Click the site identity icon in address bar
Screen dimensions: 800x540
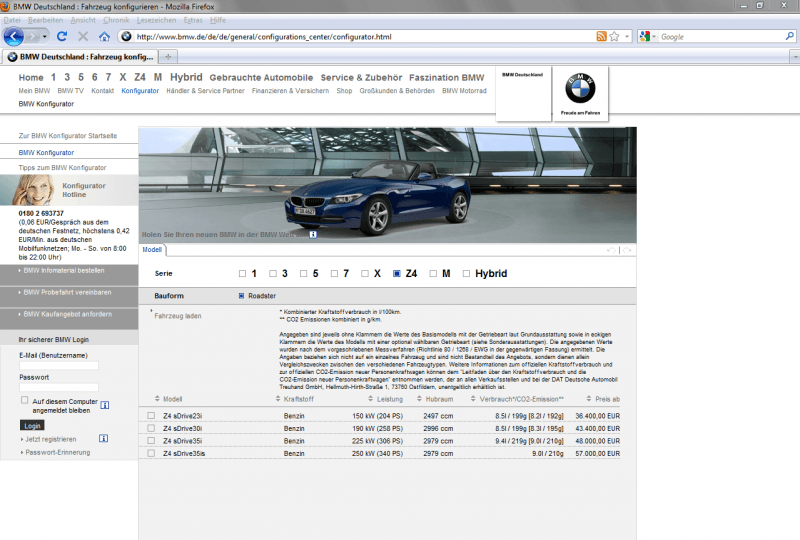coord(126,36)
